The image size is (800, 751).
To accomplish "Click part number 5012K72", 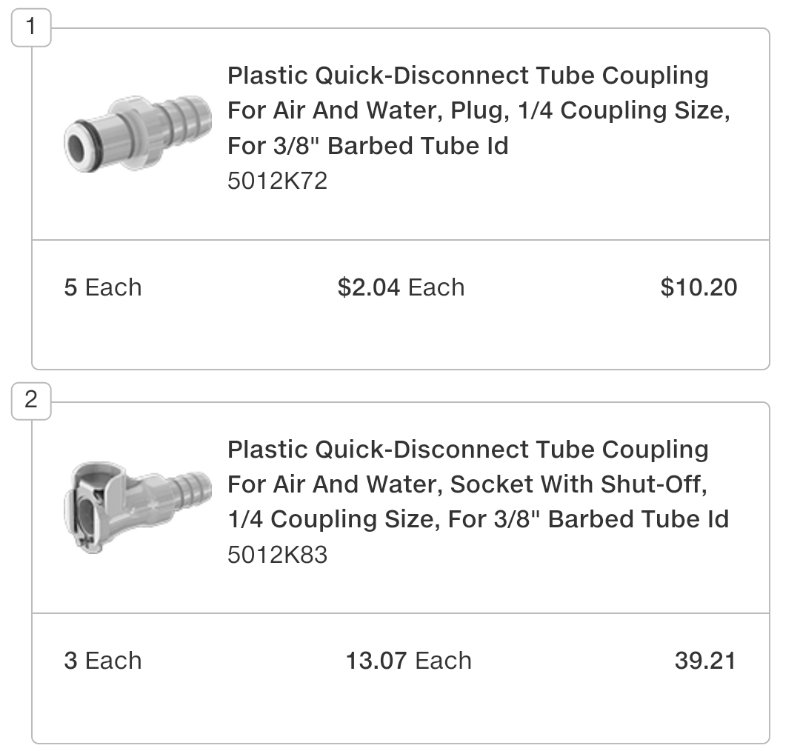I will 277,181.
